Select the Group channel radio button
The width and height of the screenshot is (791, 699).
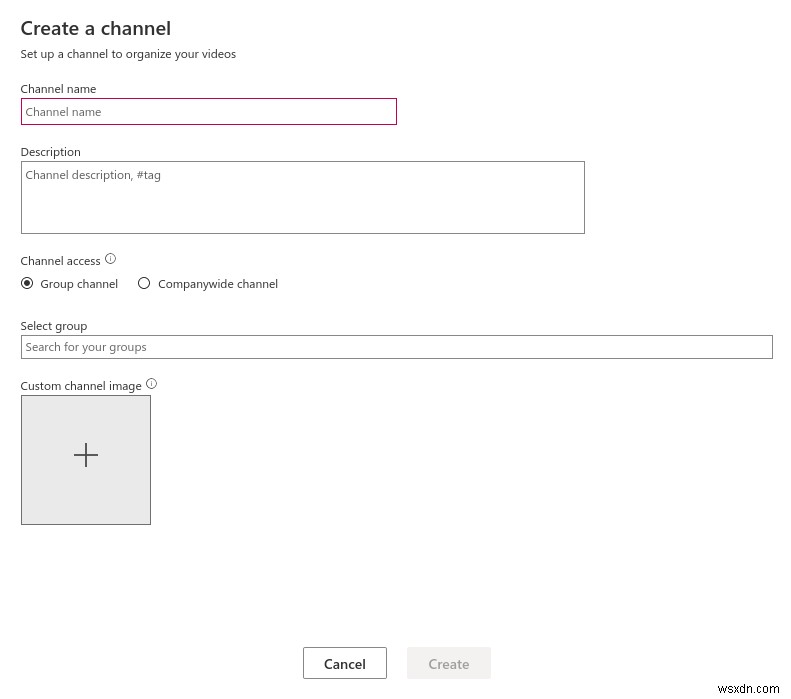coord(27,283)
